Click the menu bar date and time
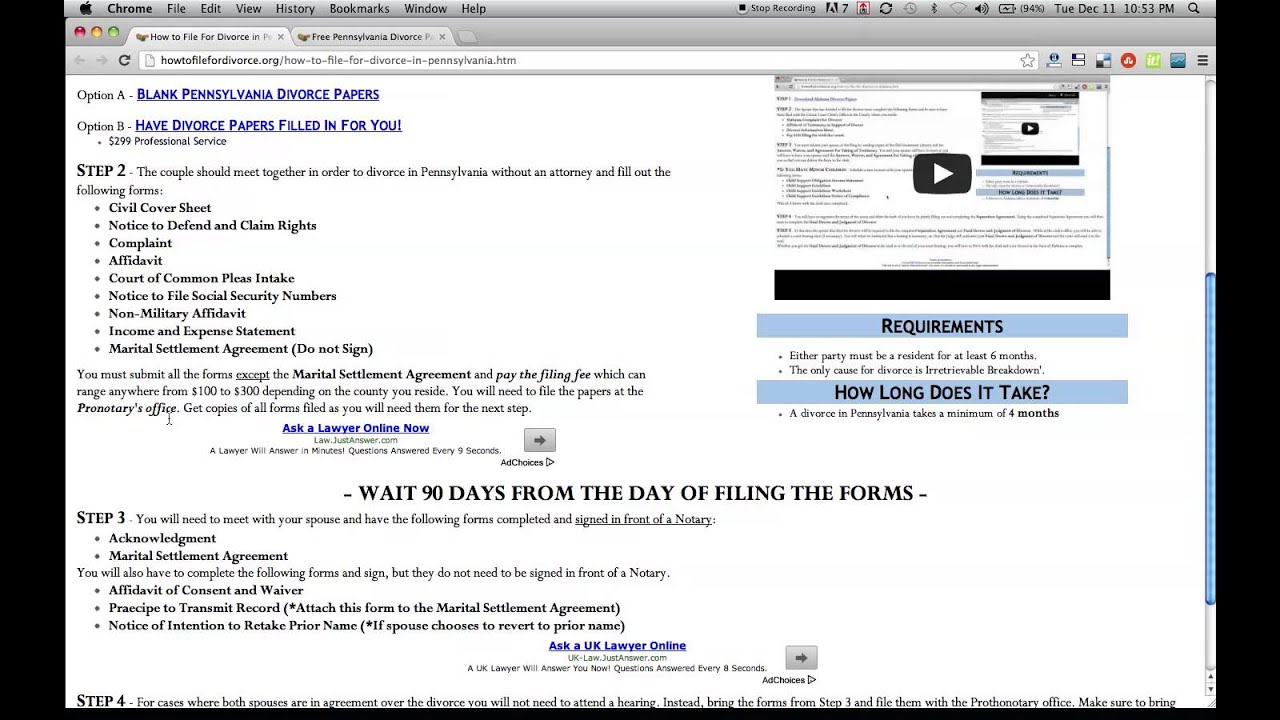 coord(1113,8)
